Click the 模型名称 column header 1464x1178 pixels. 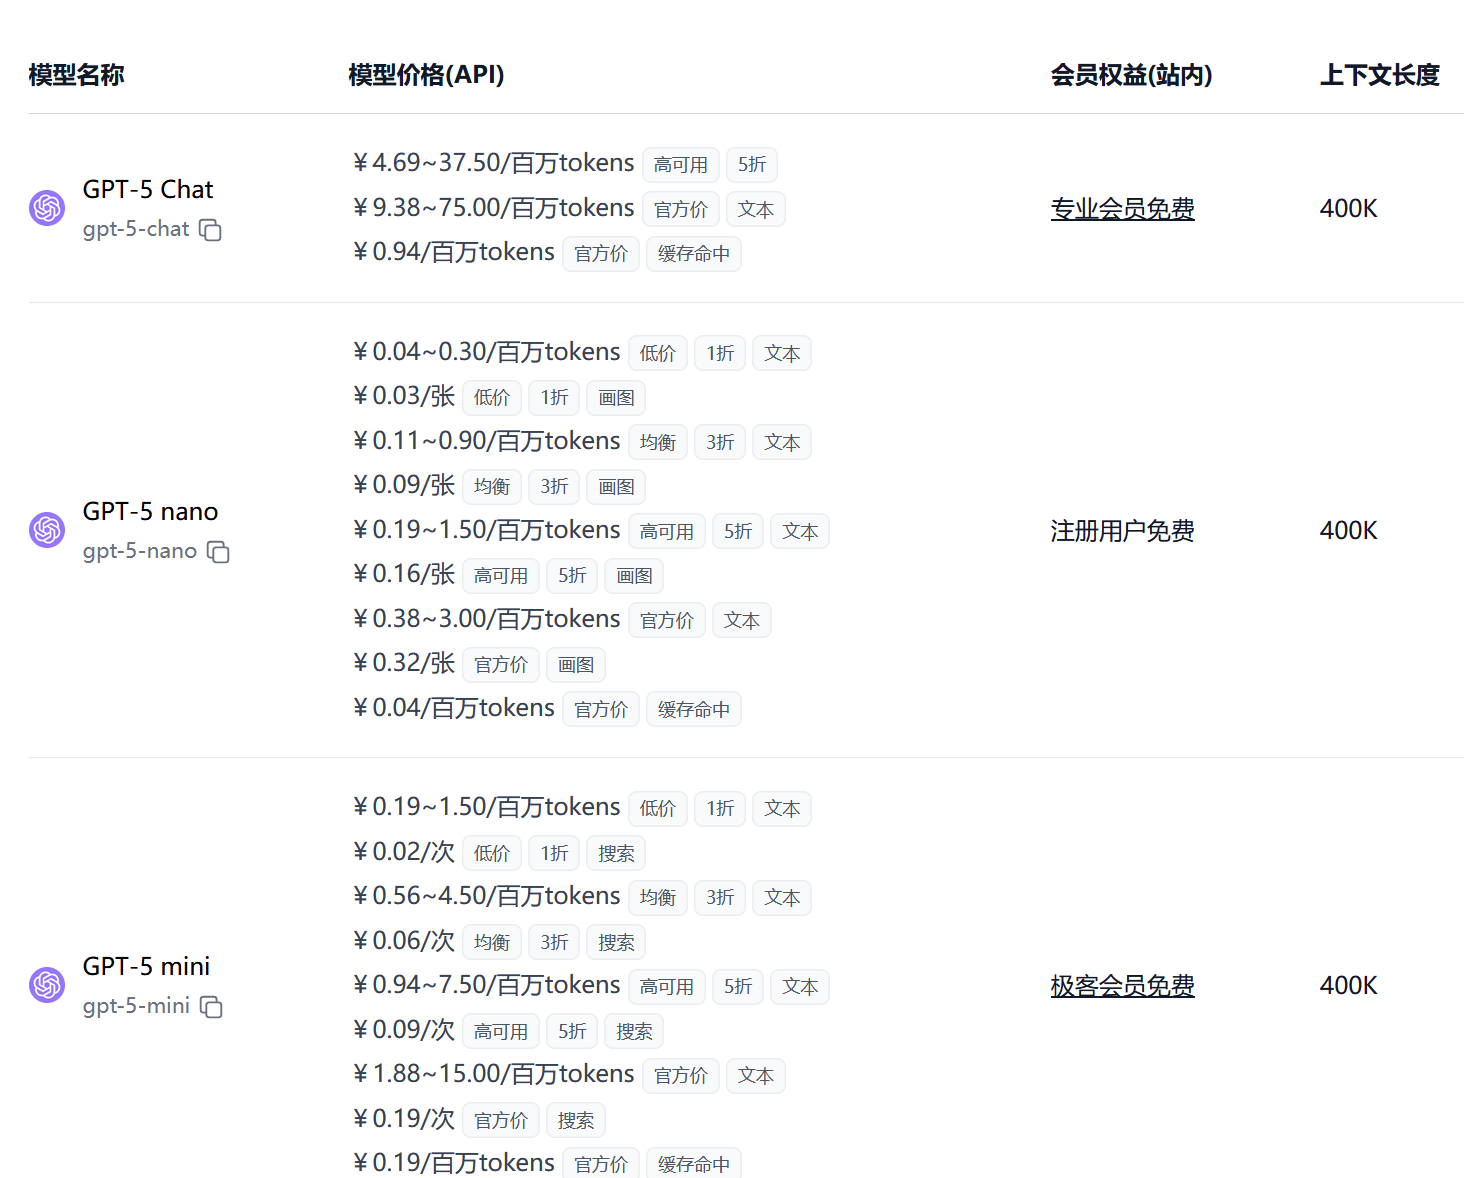[76, 75]
